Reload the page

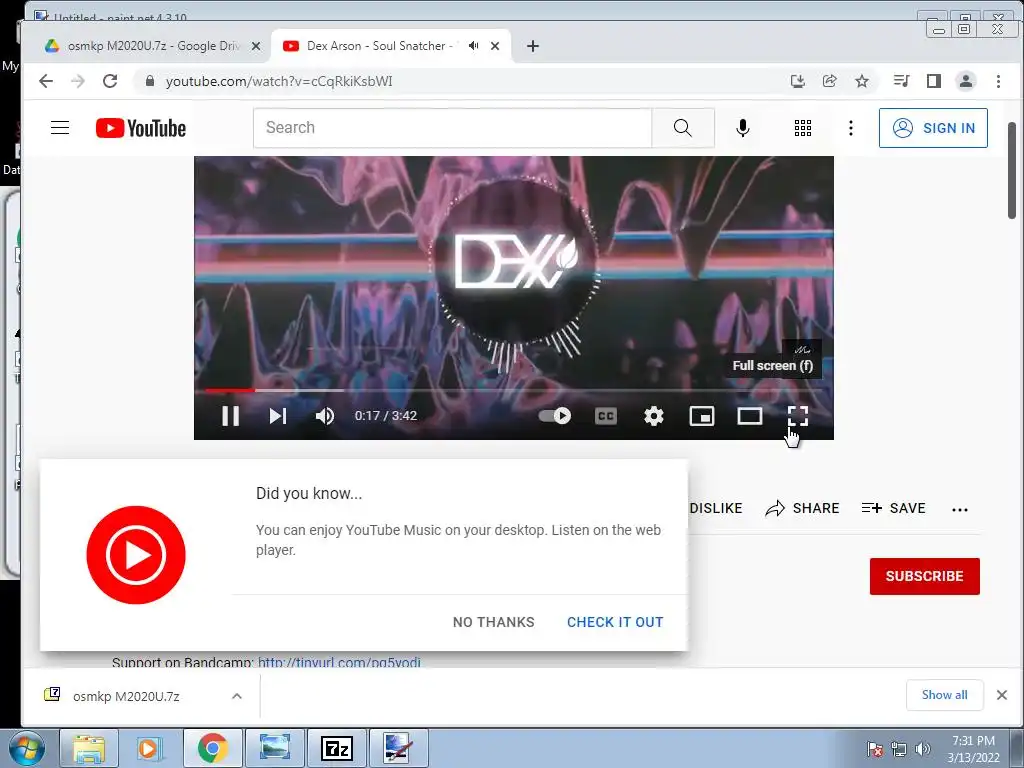pos(110,81)
